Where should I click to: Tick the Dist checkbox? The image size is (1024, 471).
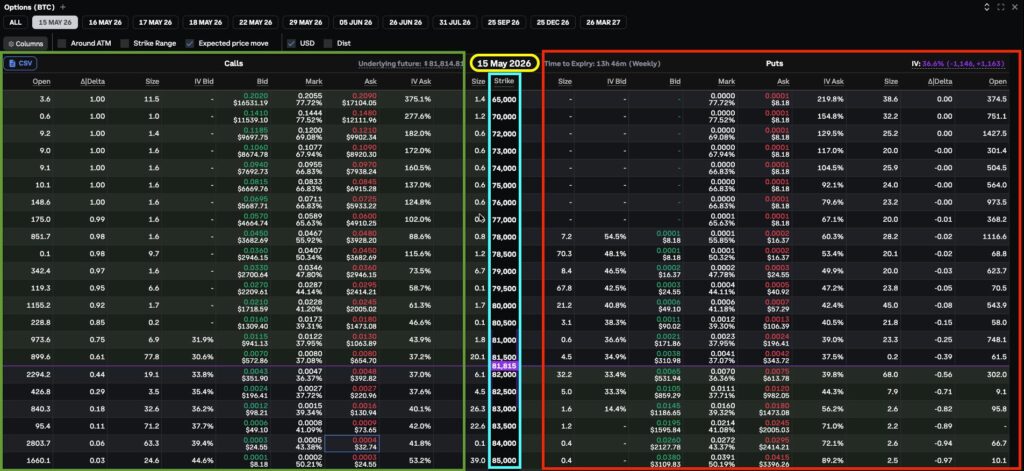coord(328,43)
